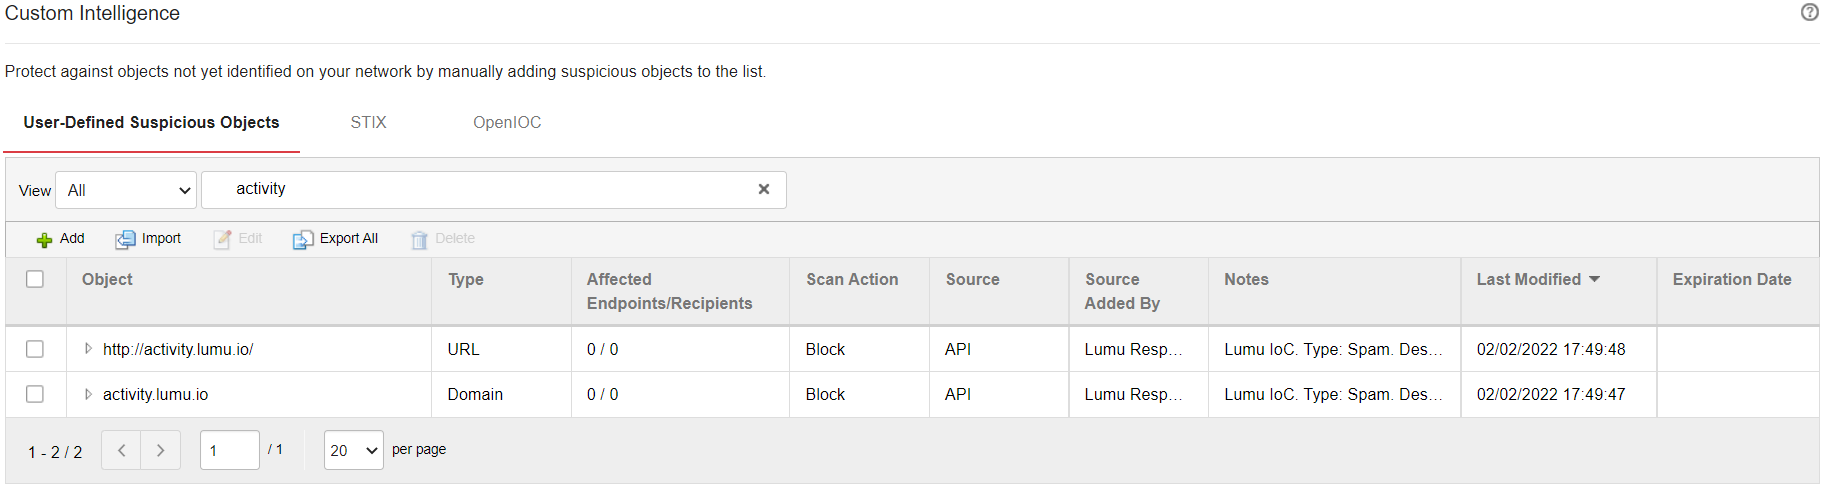1826x488 pixels.
Task: Click API source in Domain row
Action: [x=957, y=394]
